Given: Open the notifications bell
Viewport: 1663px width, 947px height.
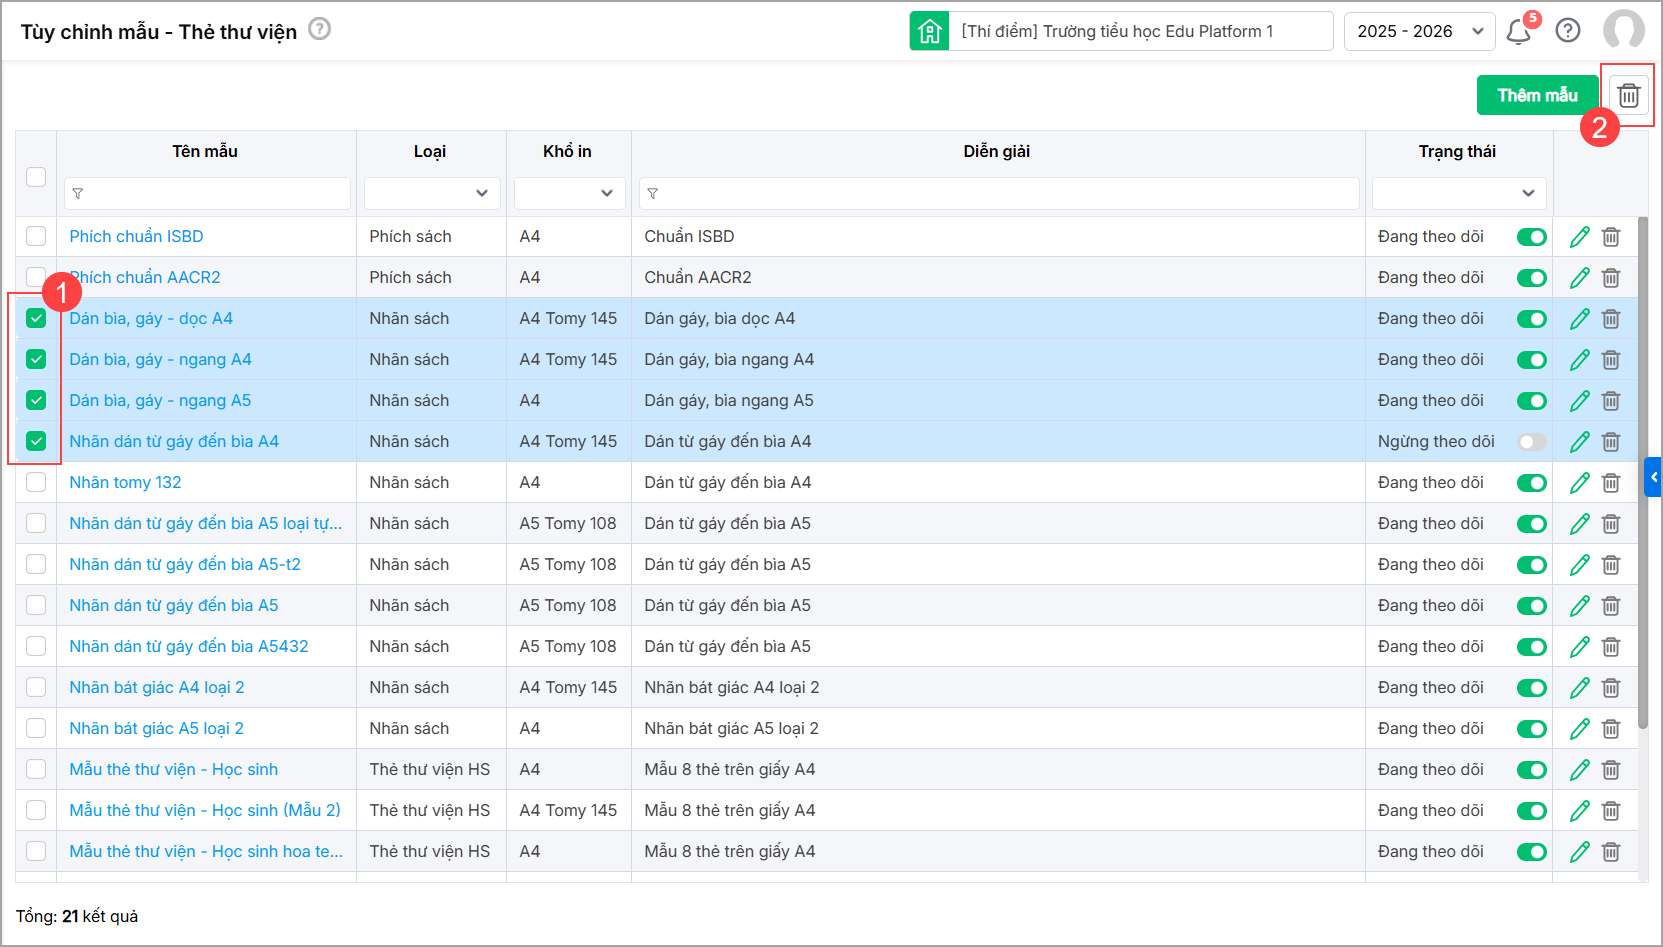Looking at the screenshot, I should [x=1518, y=31].
